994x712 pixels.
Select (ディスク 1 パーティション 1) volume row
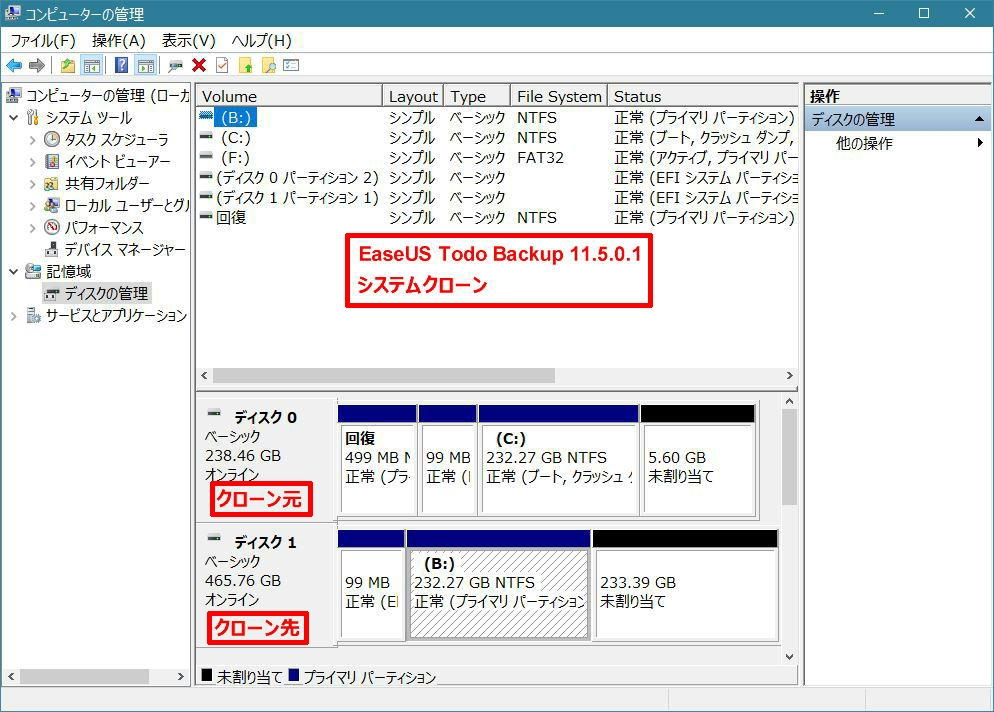(x=497, y=198)
